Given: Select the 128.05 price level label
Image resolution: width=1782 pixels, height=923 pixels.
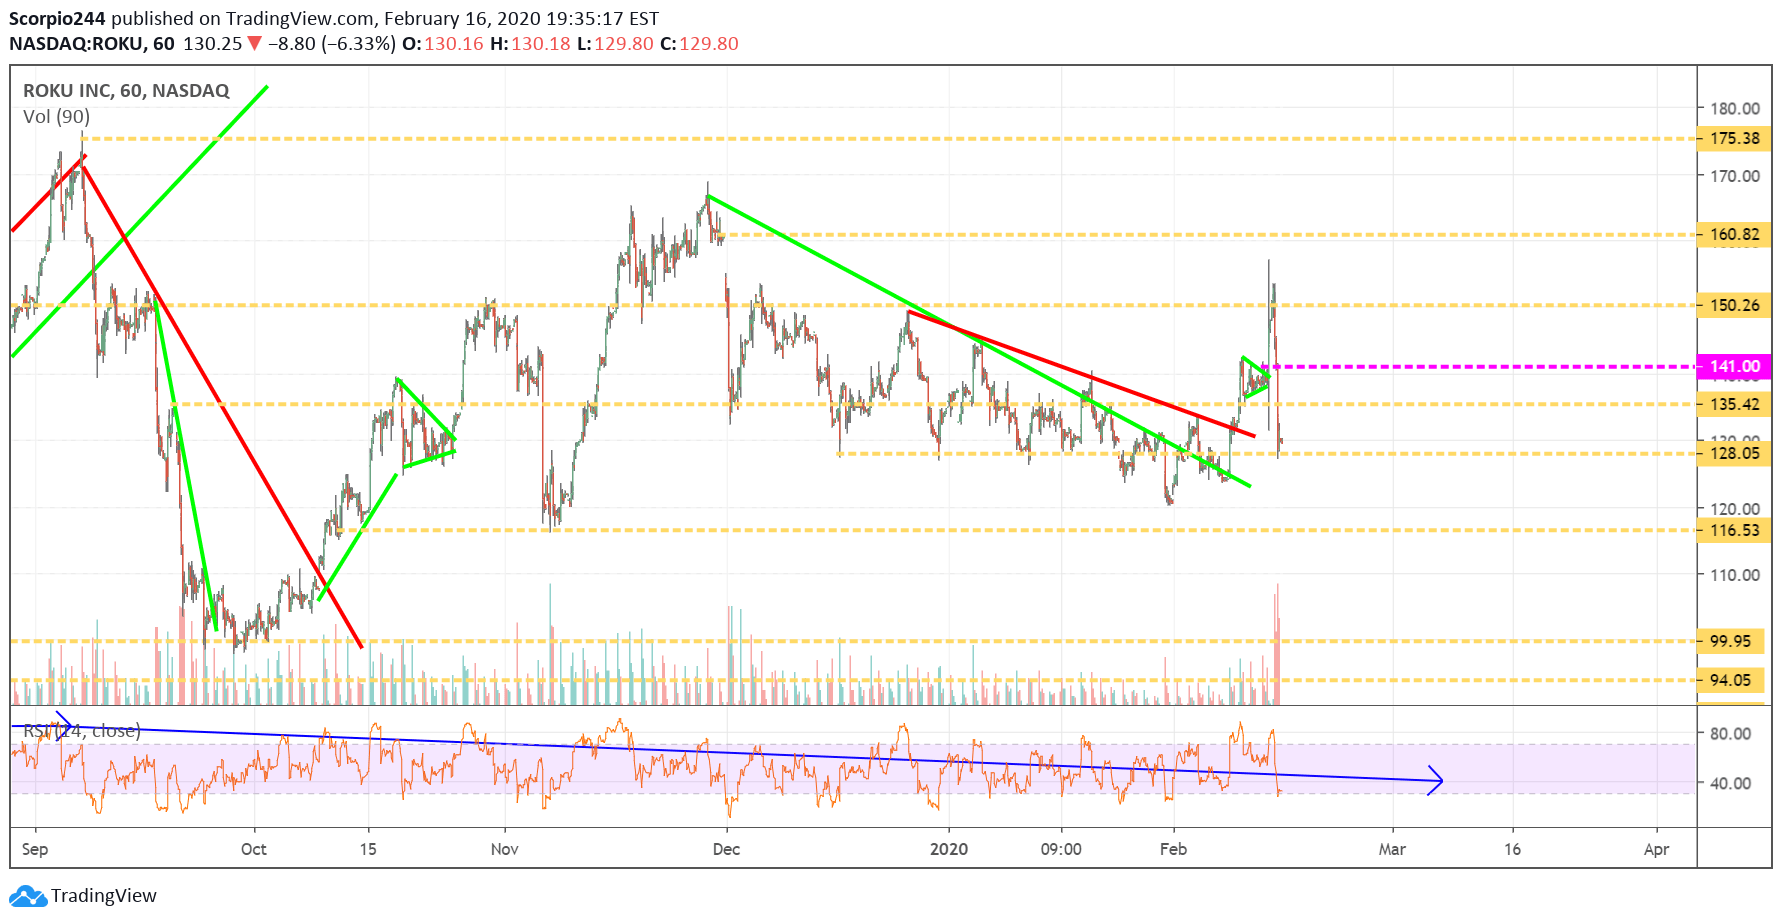Looking at the screenshot, I should pyautogui.click(x=1734, y=453).
